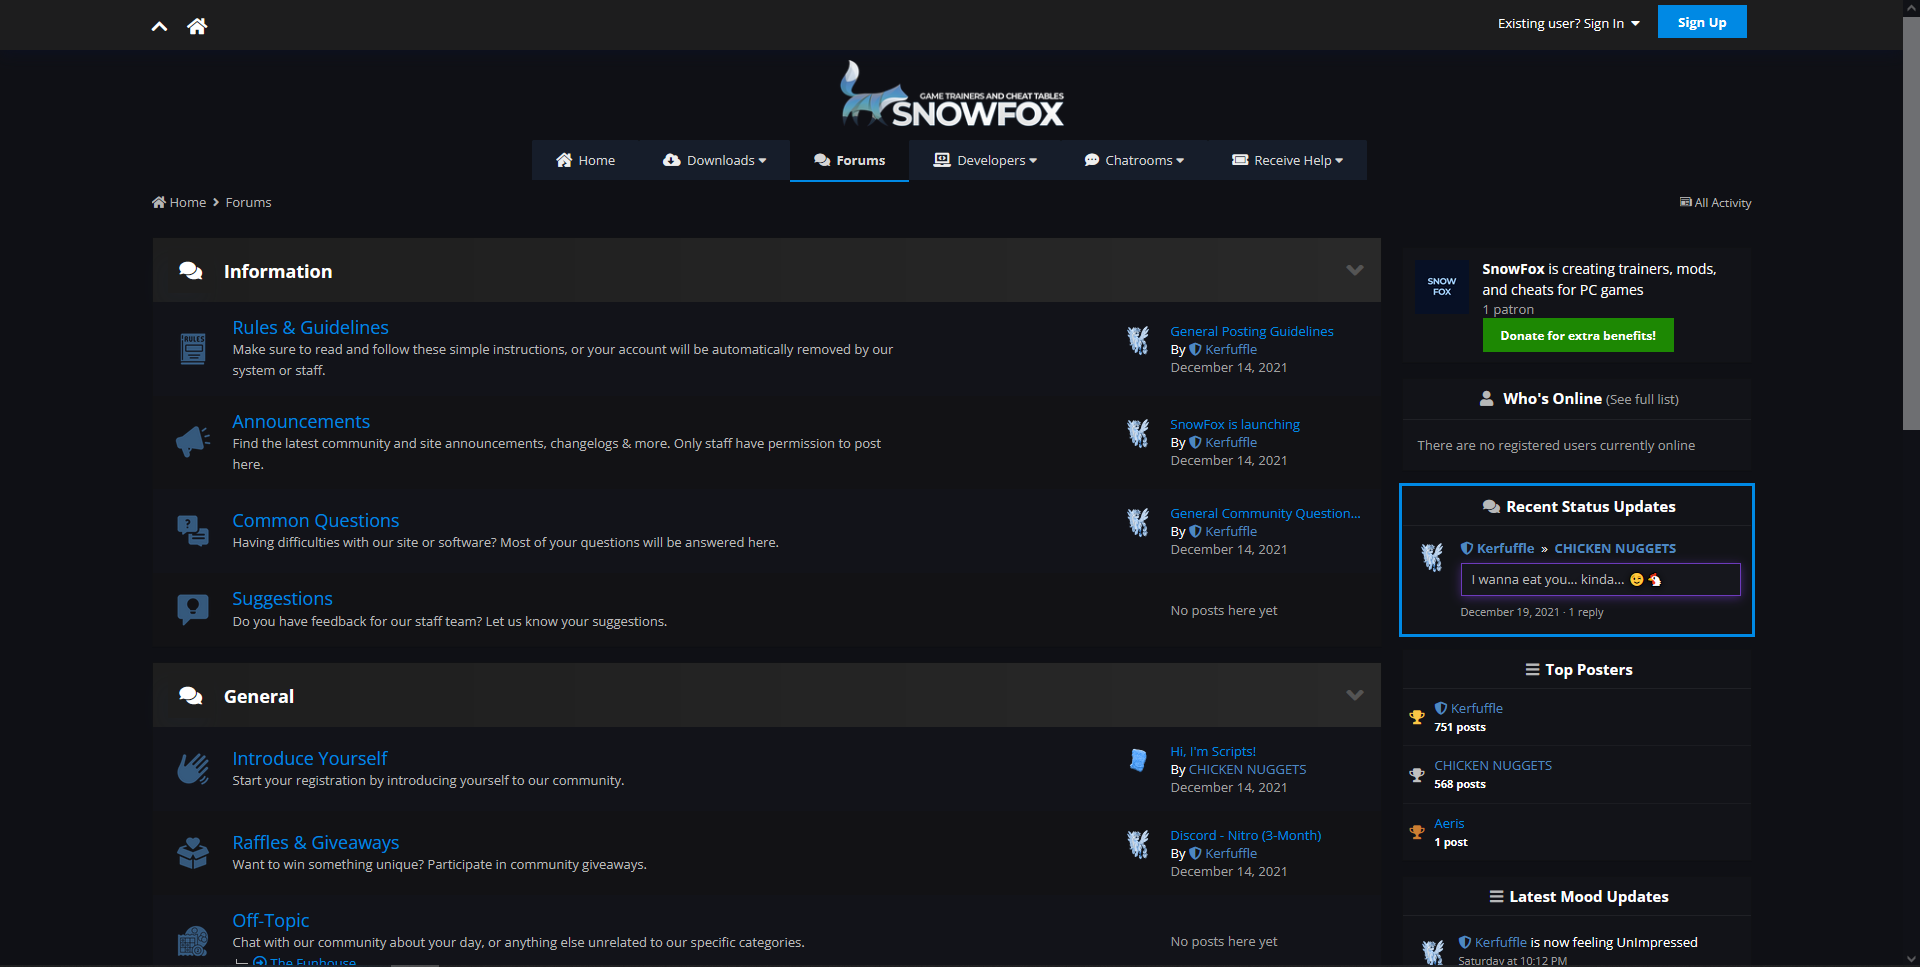Open the Common Questions forum

315,520
